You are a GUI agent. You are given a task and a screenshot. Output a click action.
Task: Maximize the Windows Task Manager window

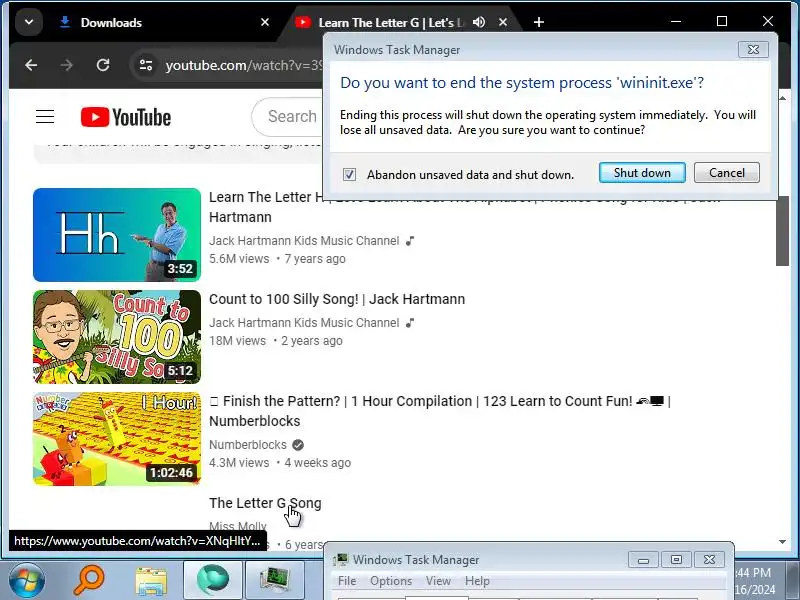[x=676, y=560]
